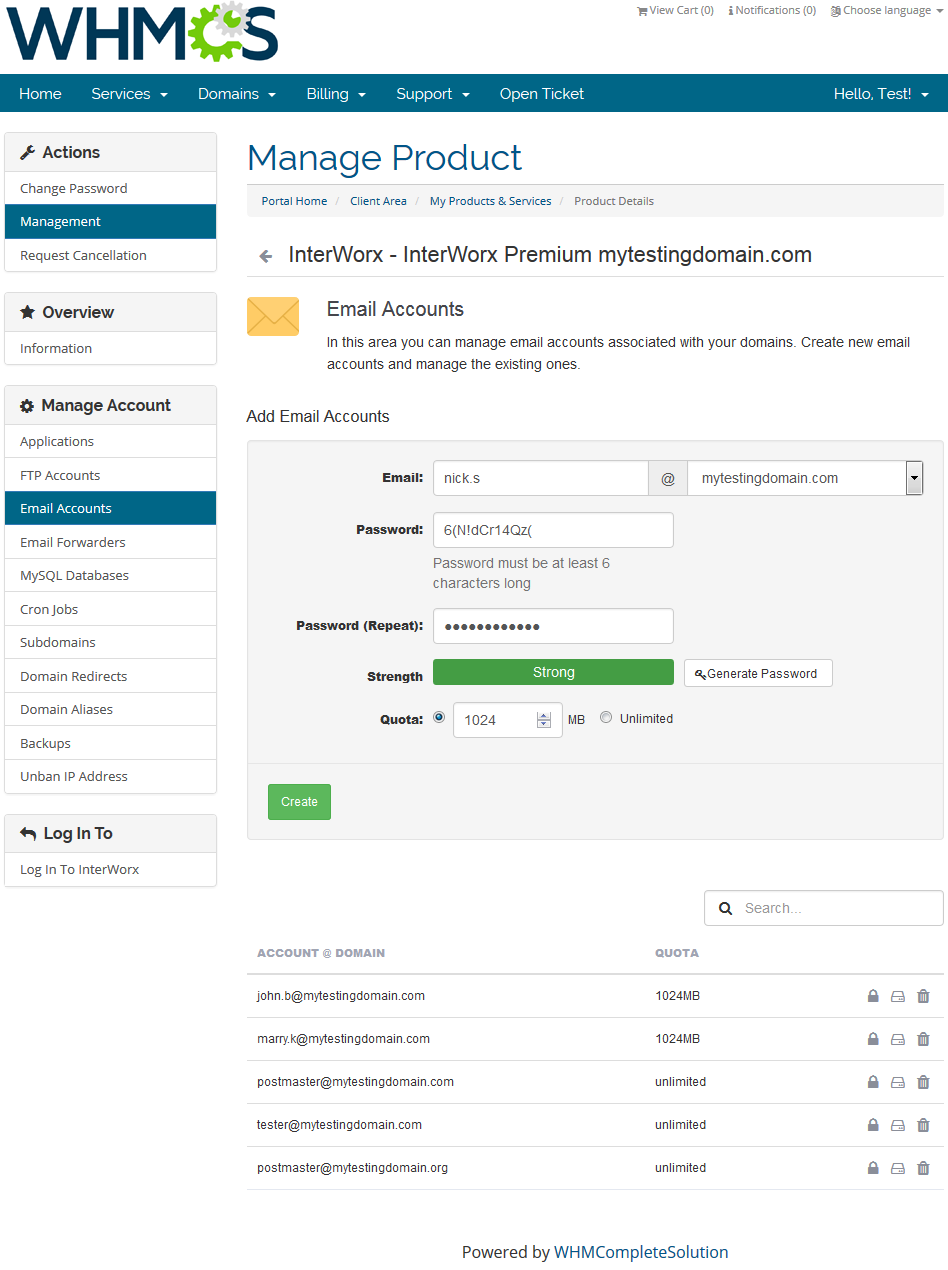Click trash icon for postmaster@mytestingdomain.com
The height and width of the screenshot is (1270, 948).
click(x=923, y=1082)
